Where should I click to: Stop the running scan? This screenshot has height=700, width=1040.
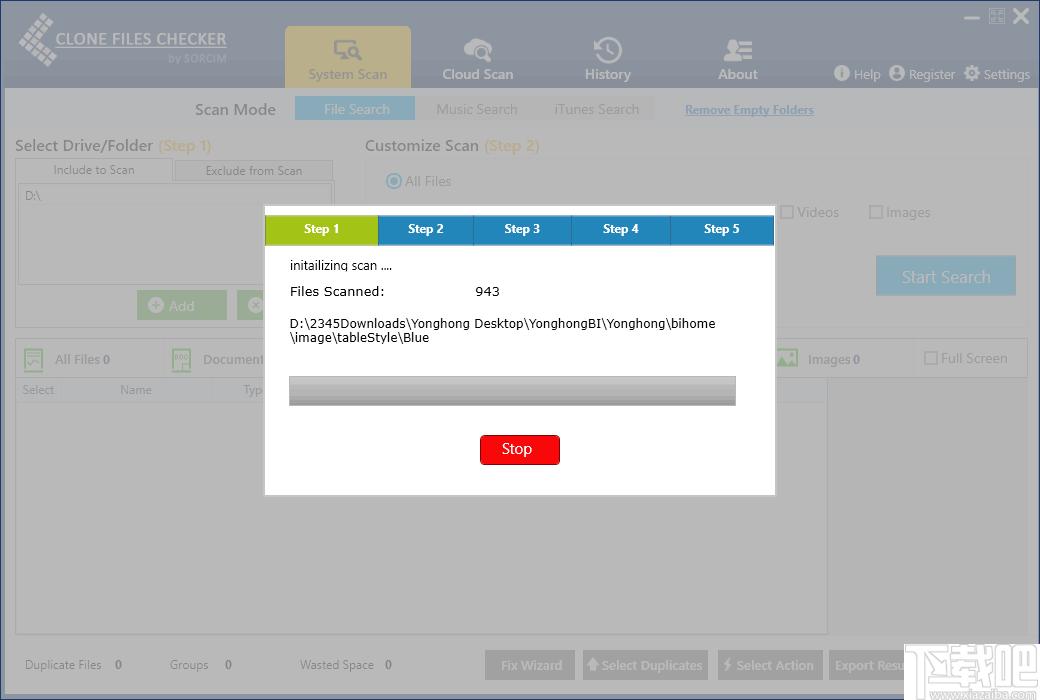click(519, 450)
